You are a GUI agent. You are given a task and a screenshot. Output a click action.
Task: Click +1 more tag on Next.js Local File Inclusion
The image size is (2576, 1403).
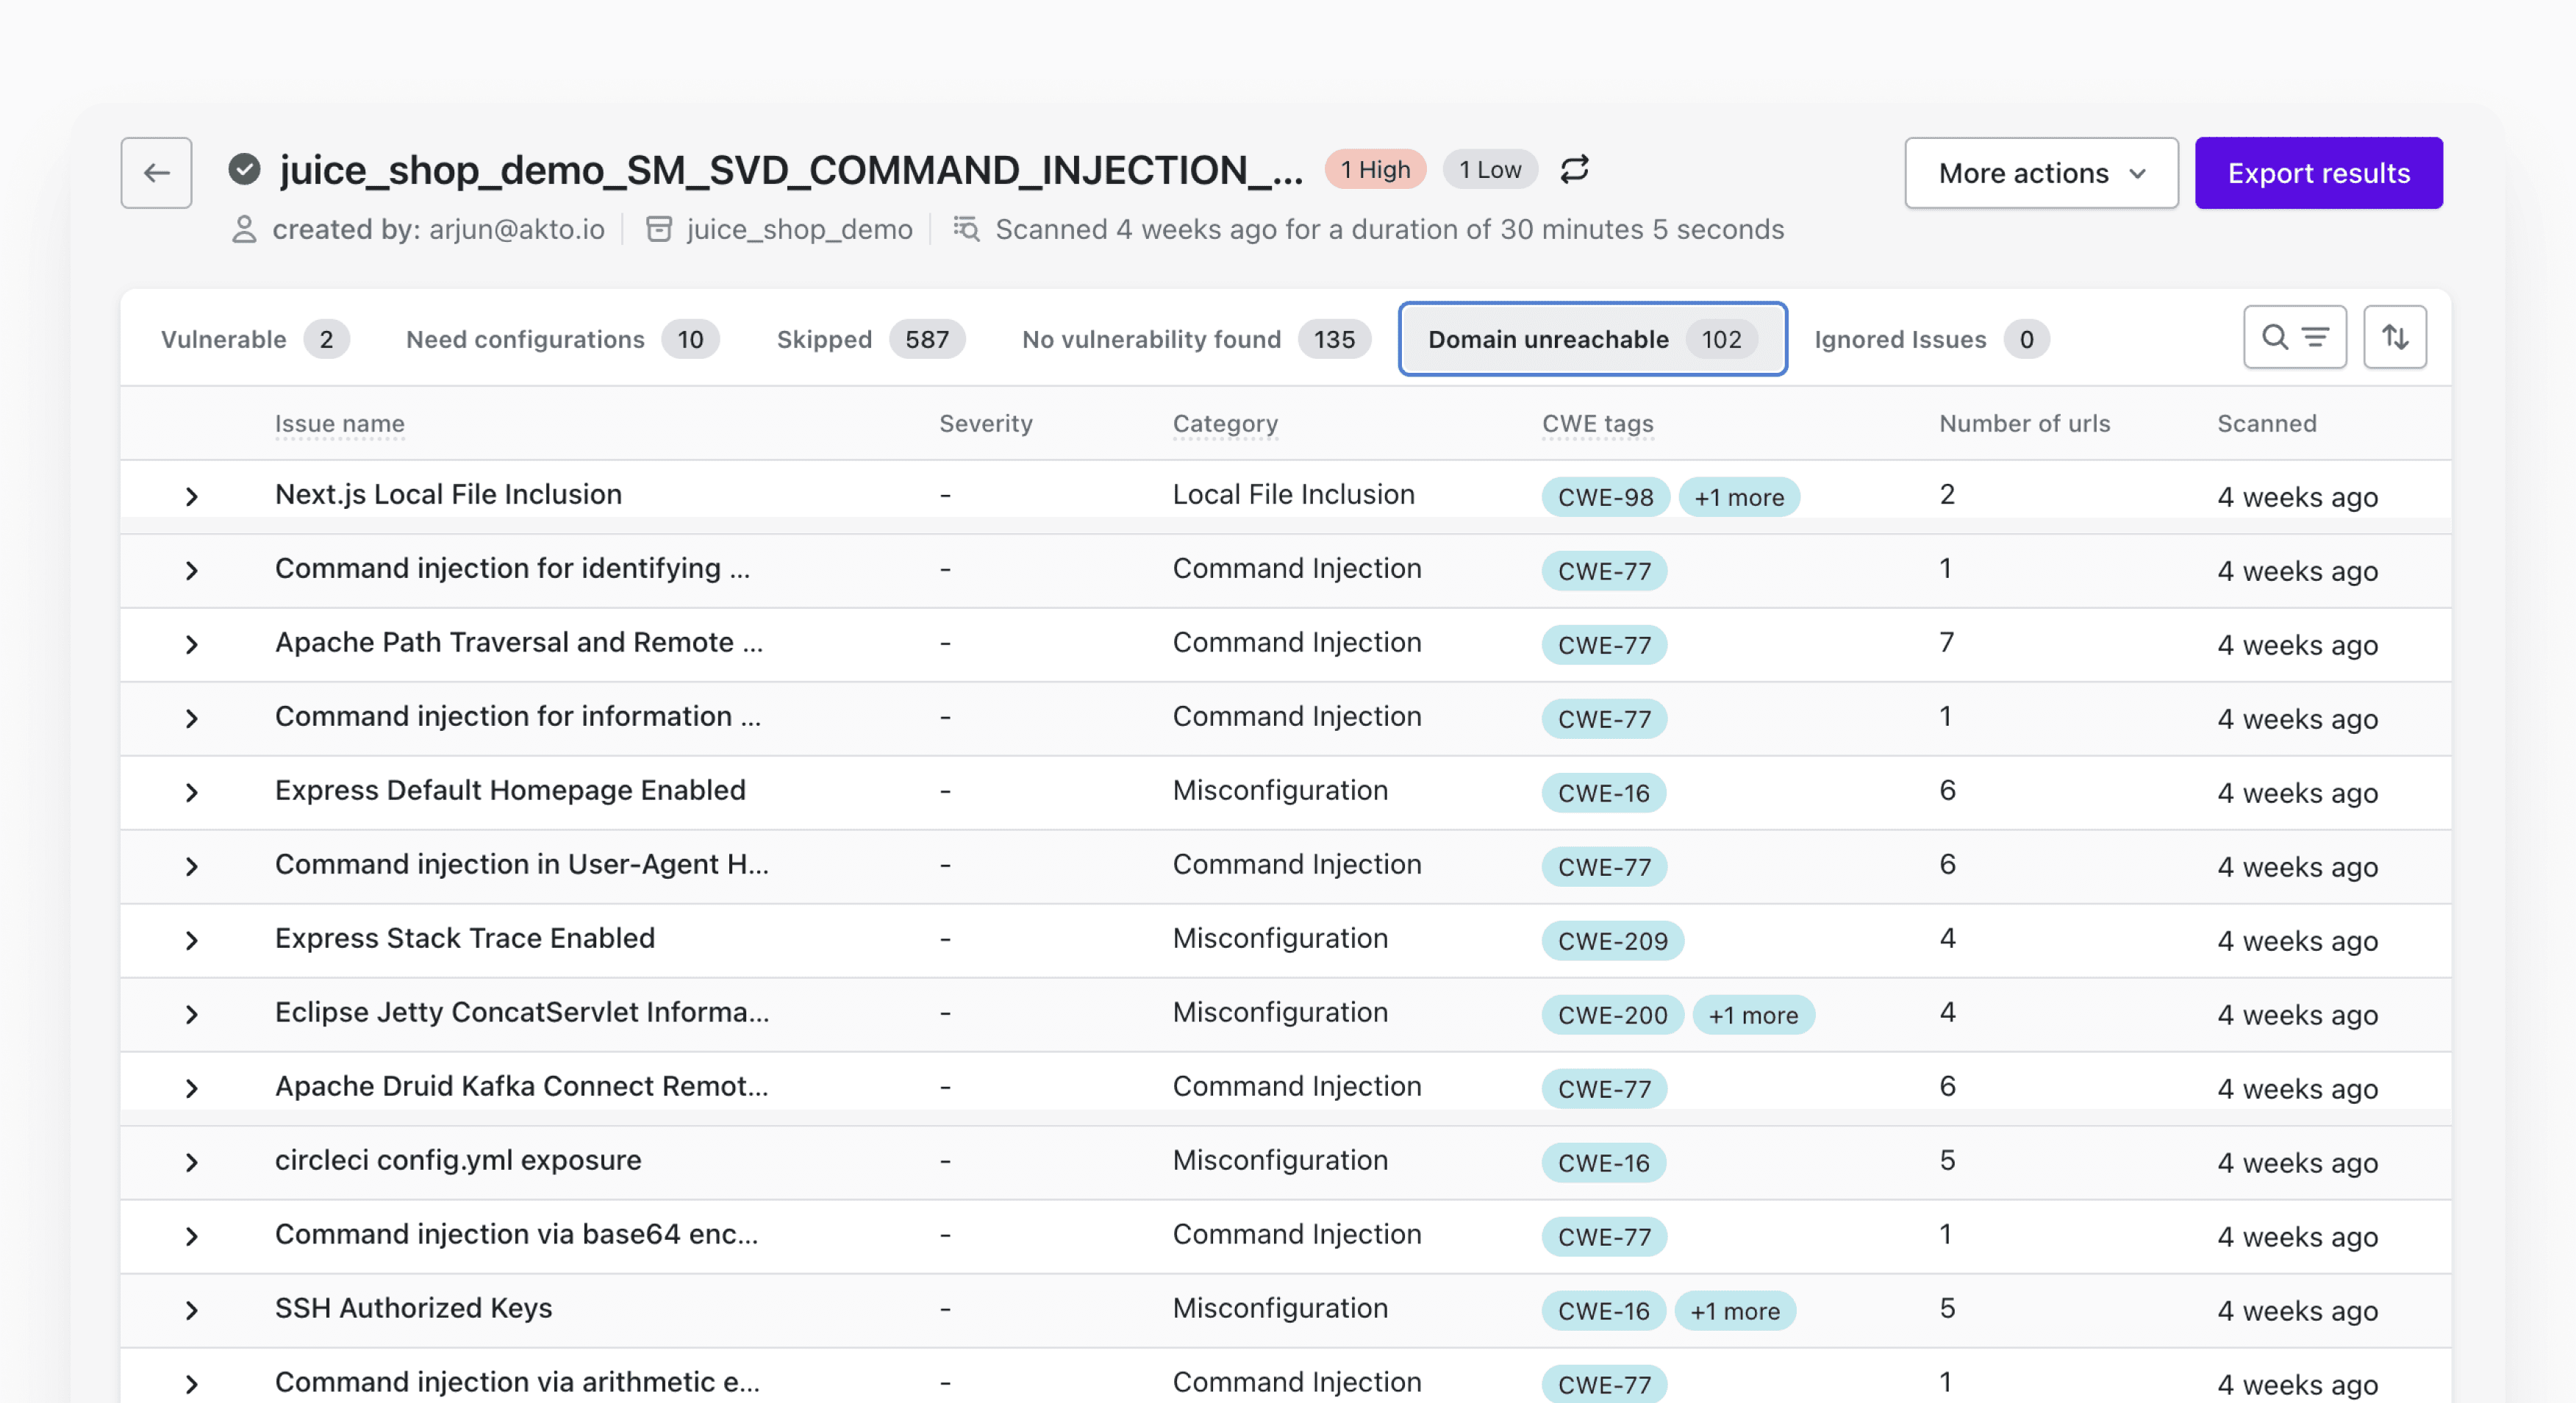1739,497
